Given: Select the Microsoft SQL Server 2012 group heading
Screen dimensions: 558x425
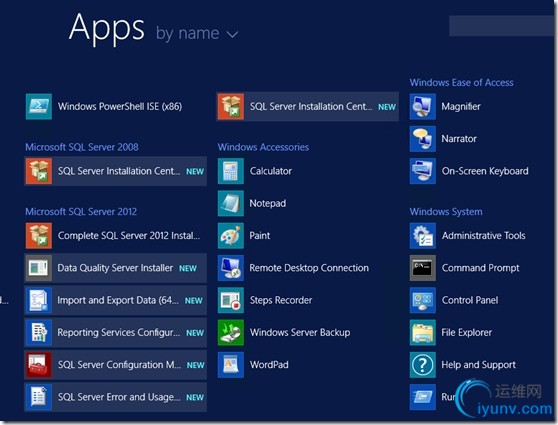Looking at the screenshot, I should click(81, 212).
